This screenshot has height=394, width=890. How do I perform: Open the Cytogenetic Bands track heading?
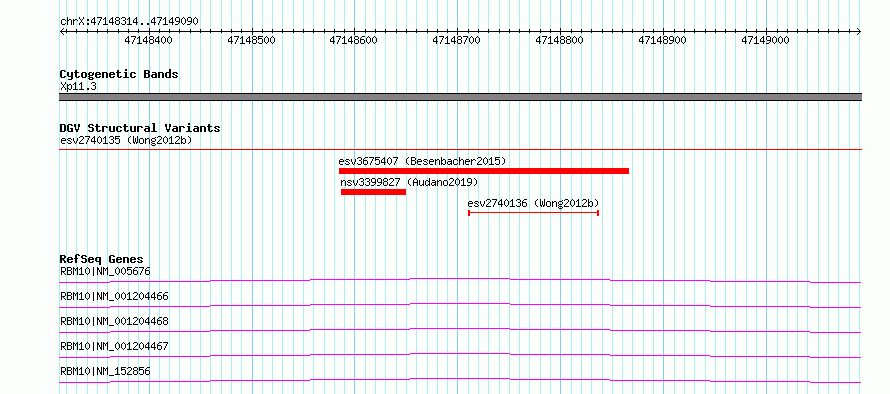(x=119, y=74)
